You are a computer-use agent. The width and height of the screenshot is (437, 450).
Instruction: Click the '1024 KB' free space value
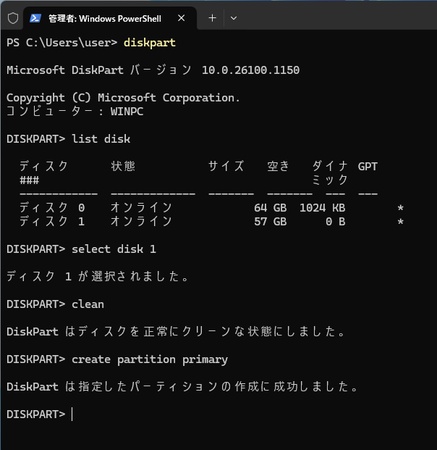322,208
